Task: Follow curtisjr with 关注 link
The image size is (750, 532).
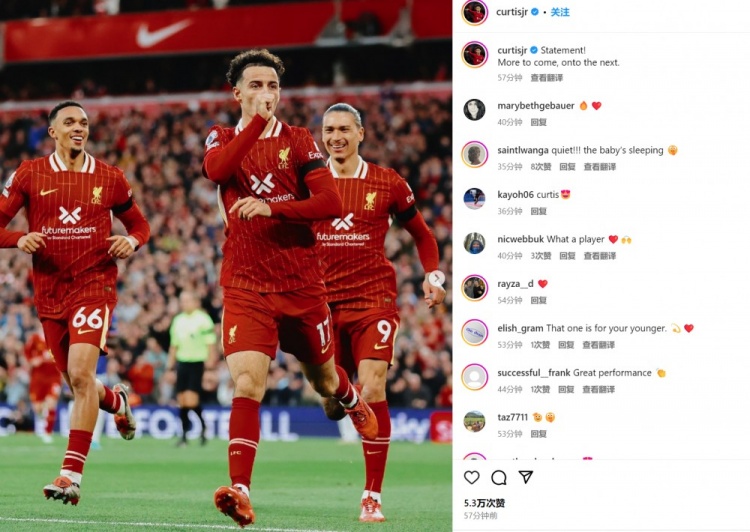Action: [560, 12]
